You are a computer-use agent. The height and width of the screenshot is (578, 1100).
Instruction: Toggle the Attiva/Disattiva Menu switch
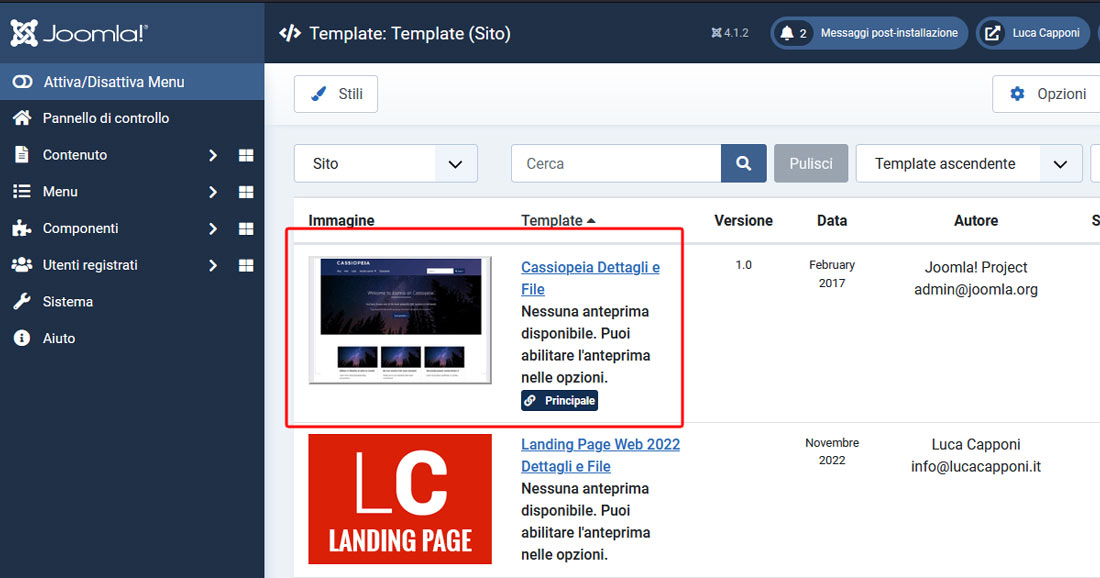pyautogui.click(x=22, y=81)
